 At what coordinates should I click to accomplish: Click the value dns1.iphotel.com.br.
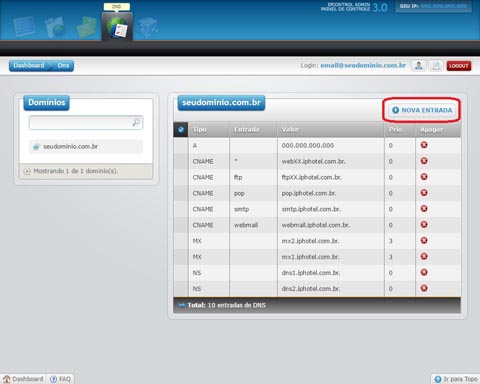[311, 273]
